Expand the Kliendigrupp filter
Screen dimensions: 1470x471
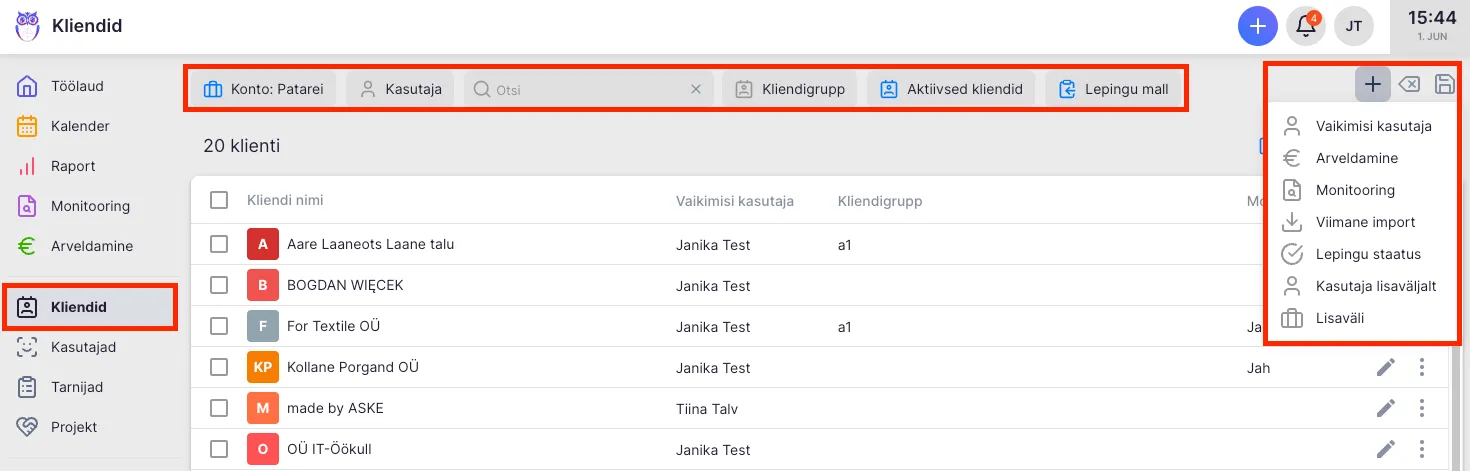(x=790, y=89)
